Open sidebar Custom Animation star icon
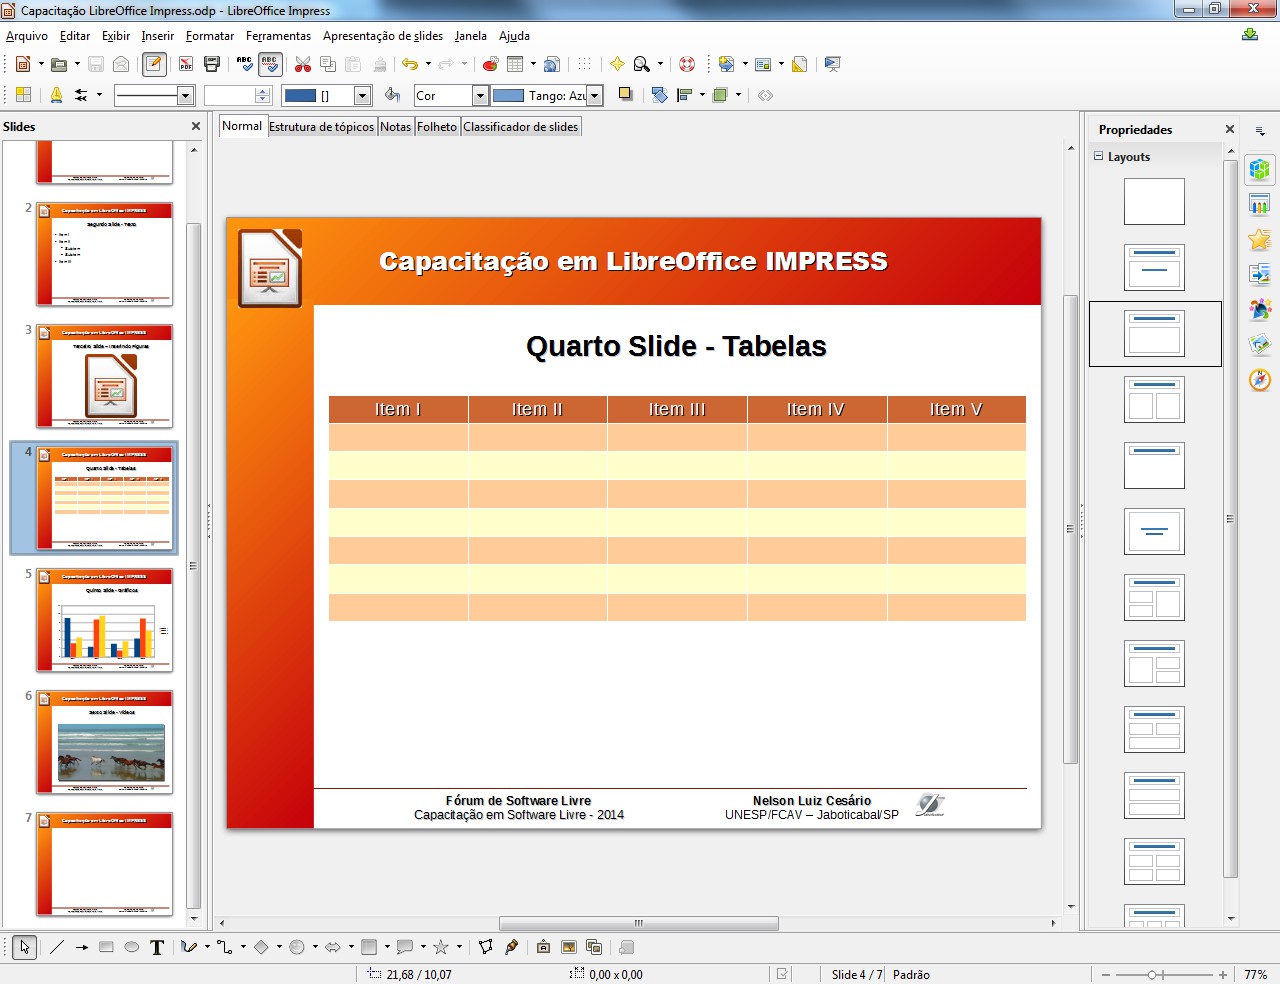This screenshot has width=1280, height=984. click(1260, 240)
